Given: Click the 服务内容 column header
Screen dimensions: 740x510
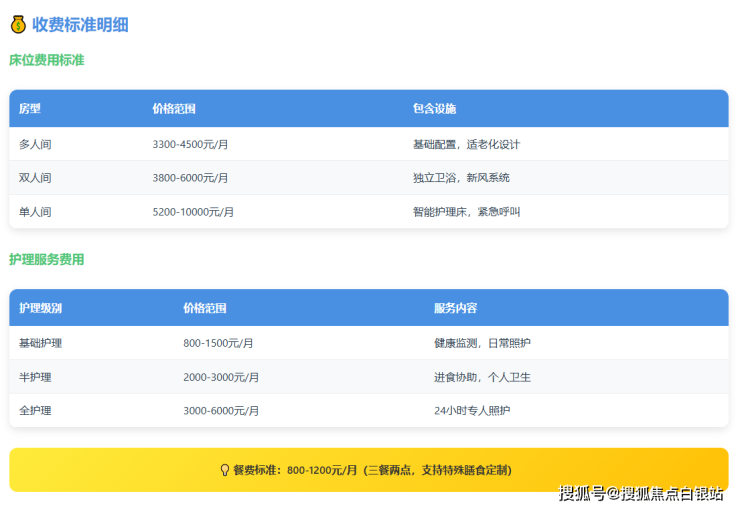Looking at the screenshot, I should tap(455, 308).
